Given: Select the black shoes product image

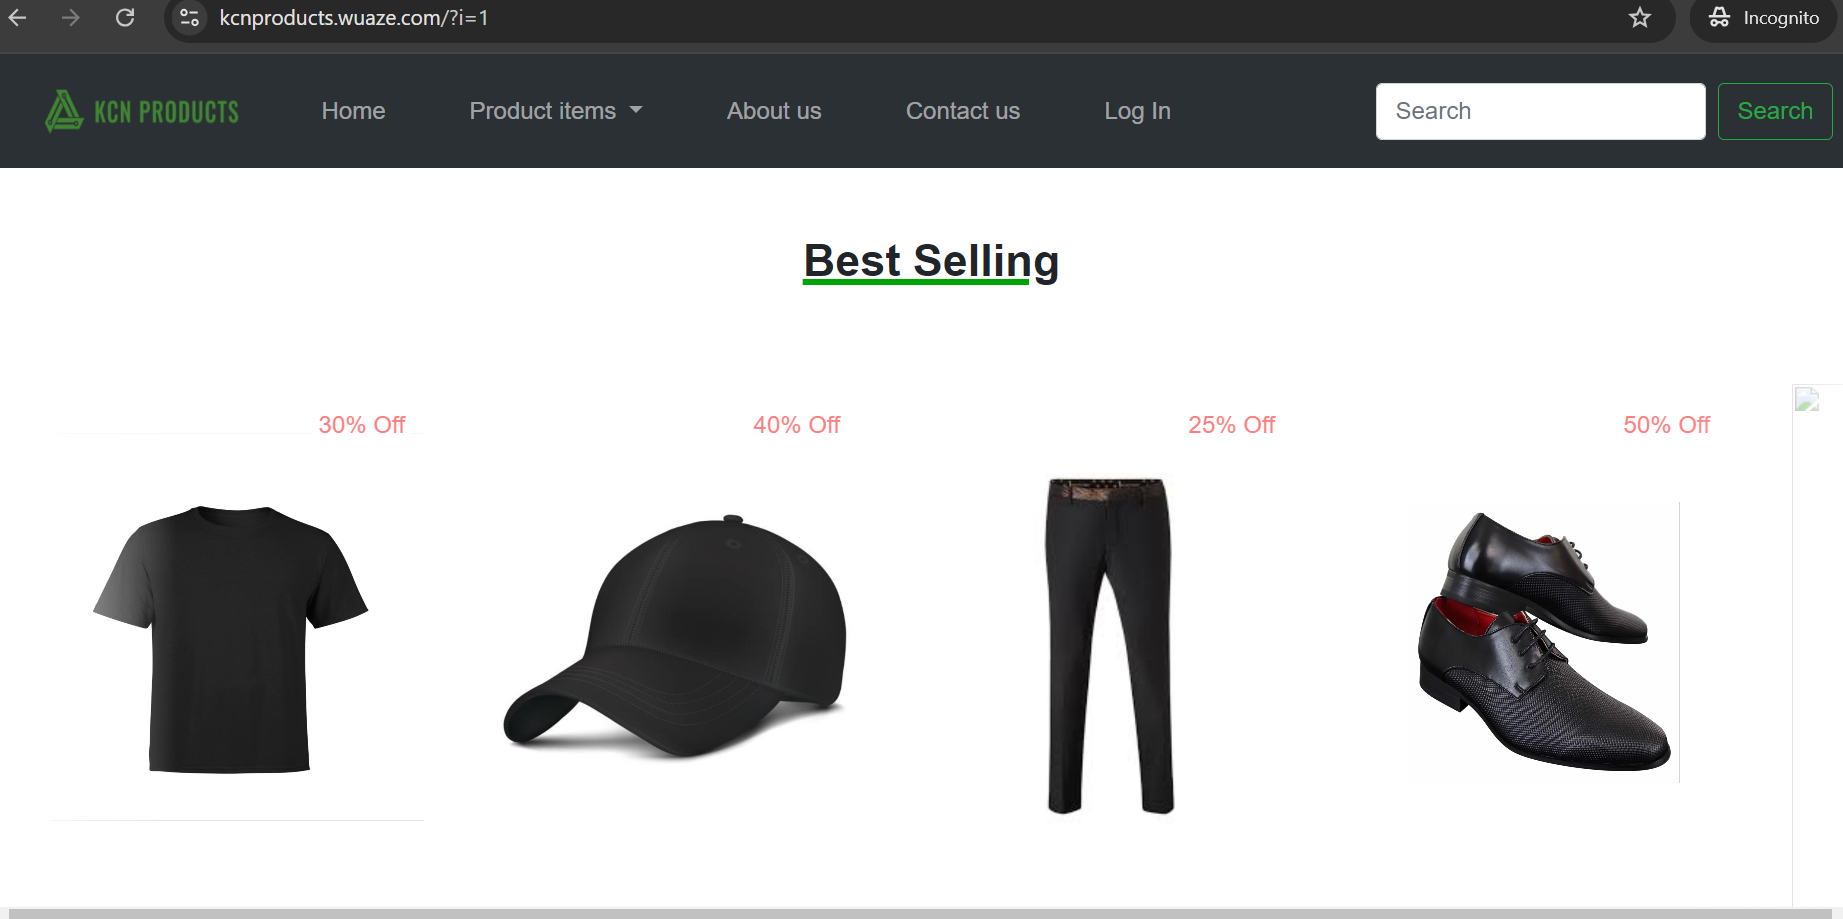Looking at the screenshot, I should [1544, 641].
